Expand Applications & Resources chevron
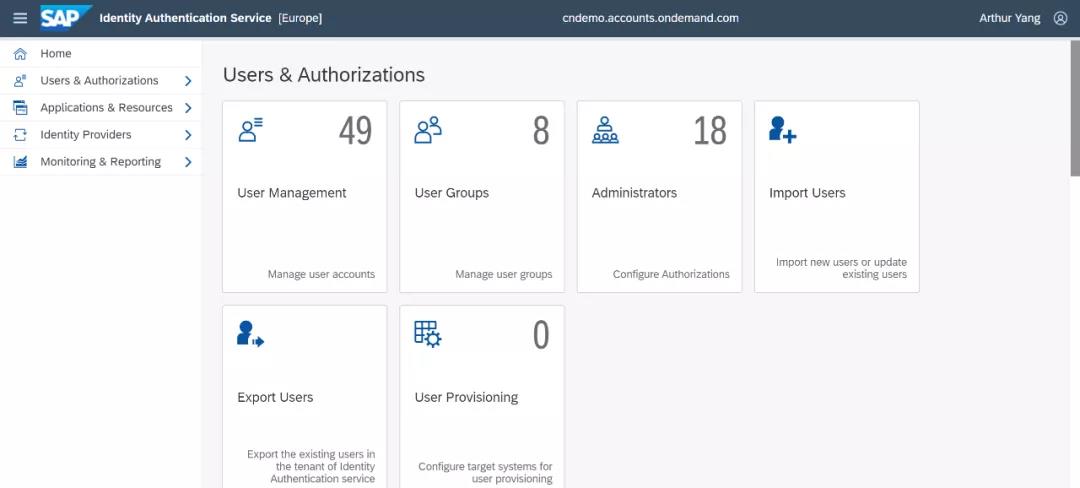Screen dimensions: 1080x488 [x=188, y=108]
